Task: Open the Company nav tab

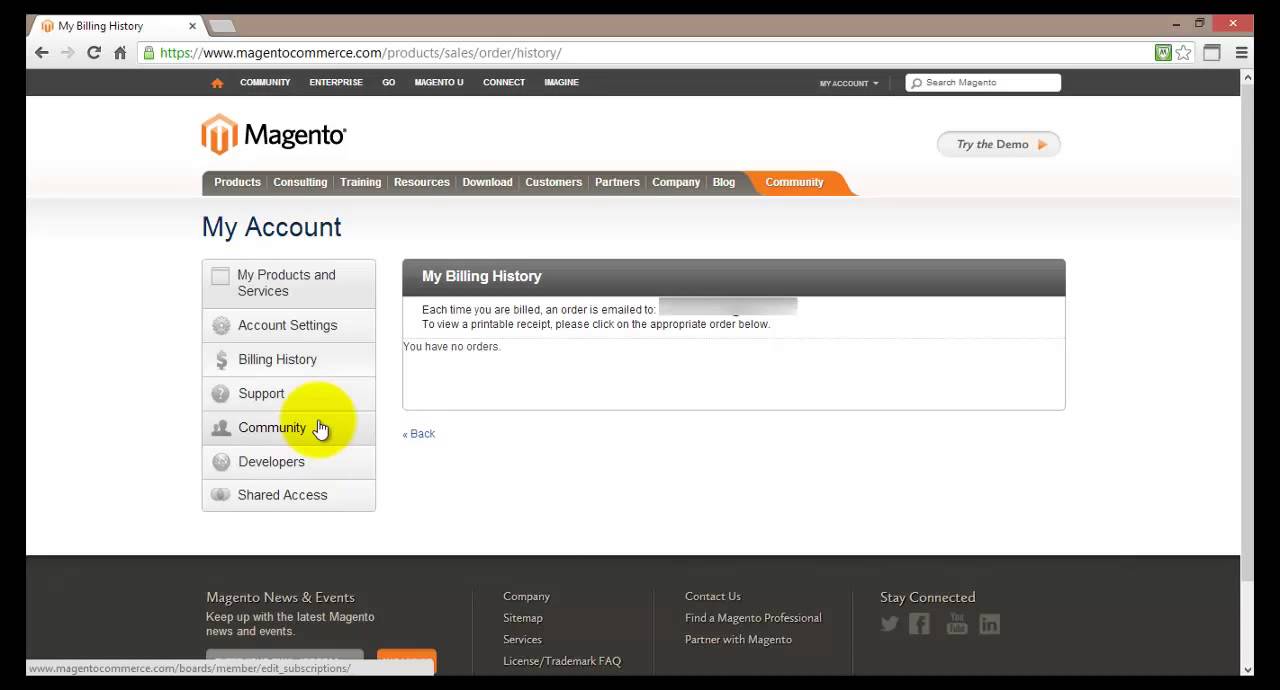Action: pos(676,182)
